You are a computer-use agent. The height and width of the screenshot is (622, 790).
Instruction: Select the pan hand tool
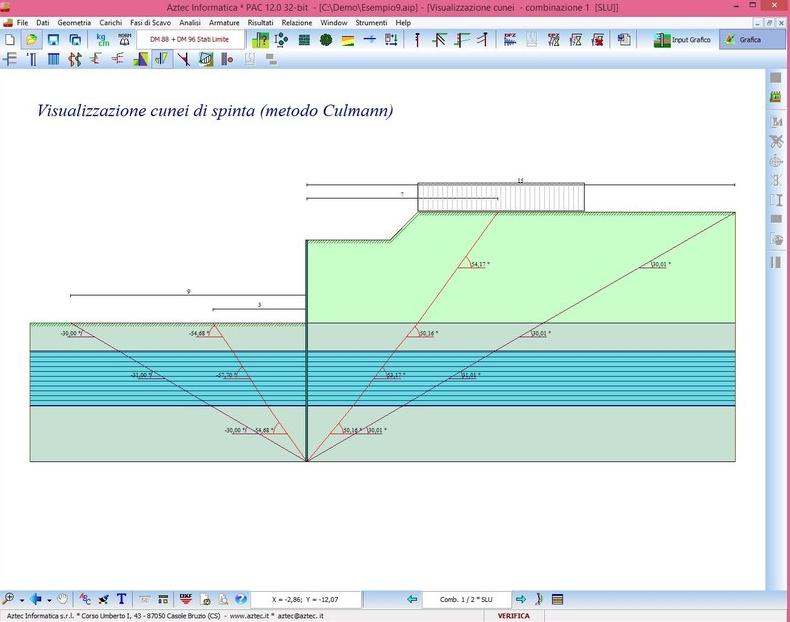63,599
